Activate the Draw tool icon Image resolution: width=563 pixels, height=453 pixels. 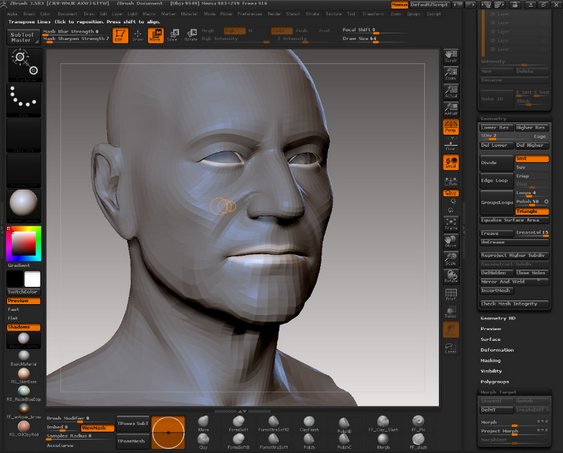click(138, 36)
